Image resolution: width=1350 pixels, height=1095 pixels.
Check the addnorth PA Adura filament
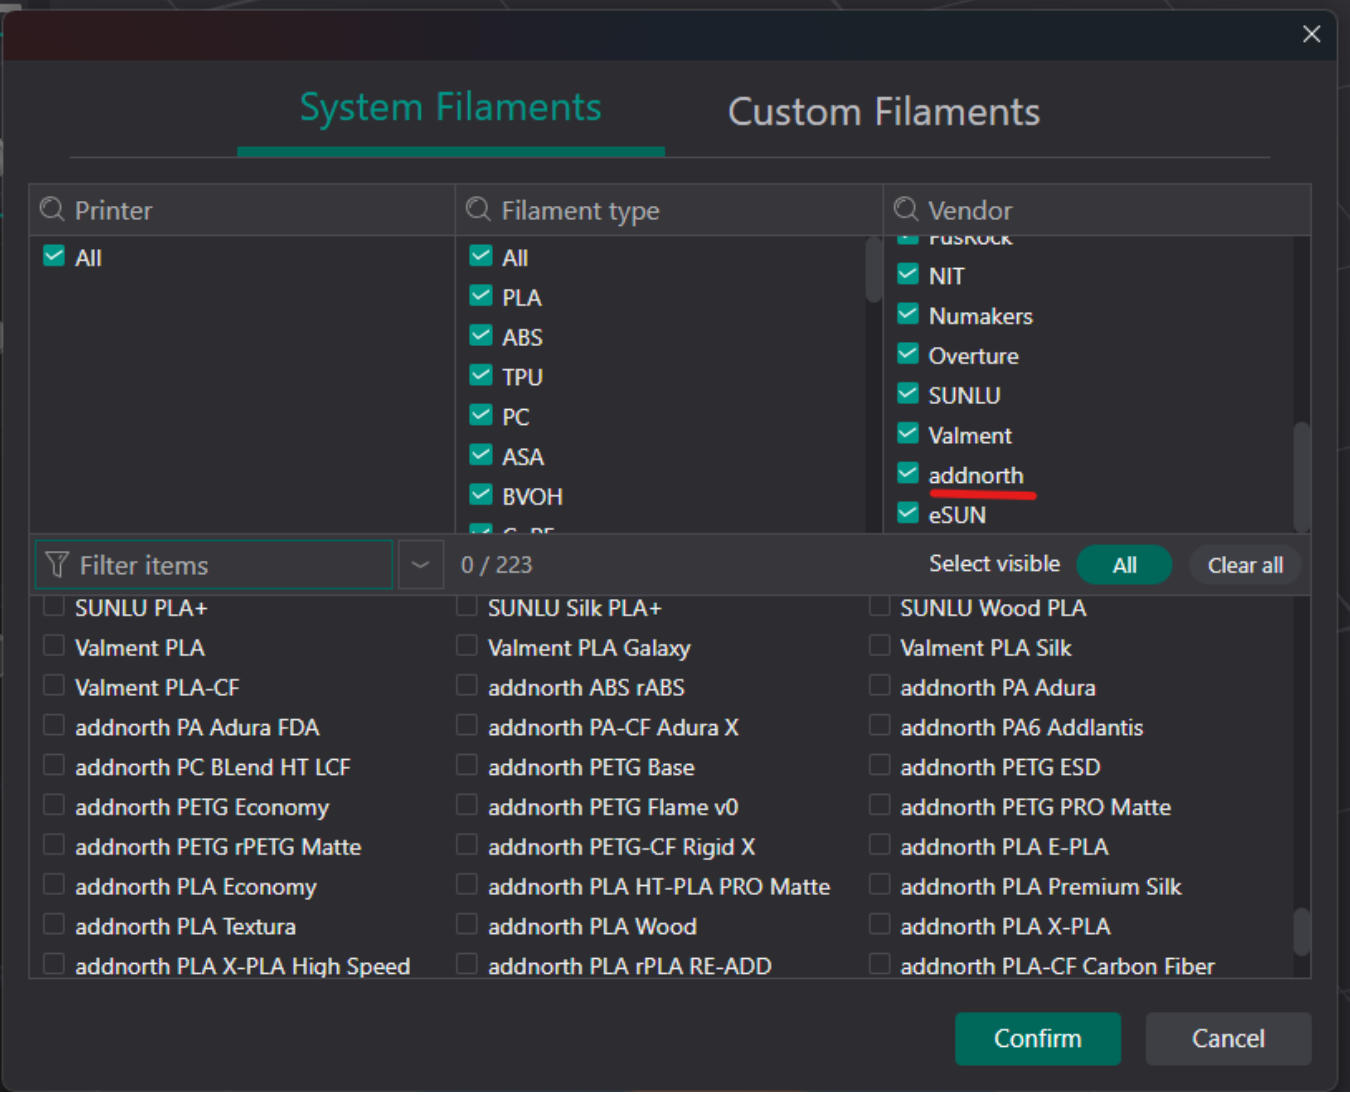(880, 686)
